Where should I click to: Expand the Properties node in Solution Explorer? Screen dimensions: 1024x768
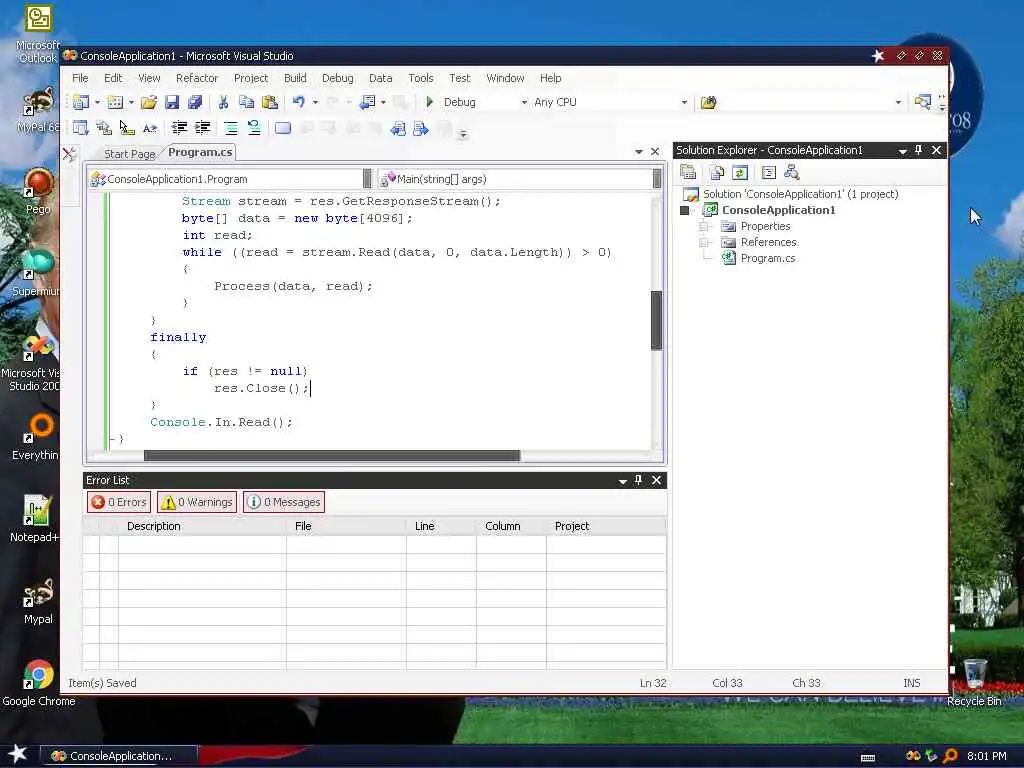point(704,226)
